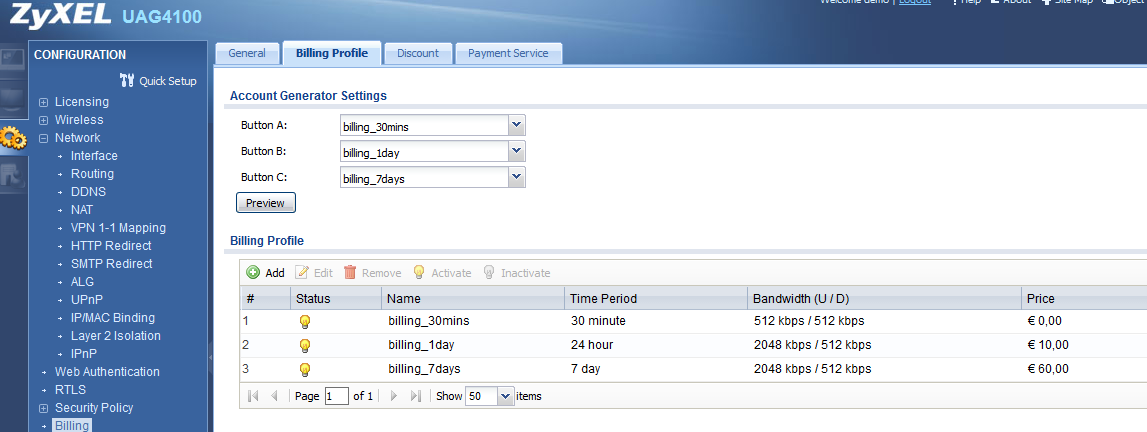Open the Button A profile dropdown
This screenshot has height=432, width=1147.
tap(516, 126)
